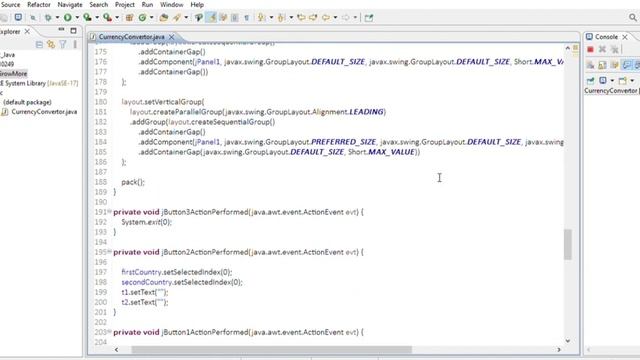Image resolution: width=640 pixels, height=360 pixels.
Task: Go to the Previous Edit Location
Action: tap(301, 18)
